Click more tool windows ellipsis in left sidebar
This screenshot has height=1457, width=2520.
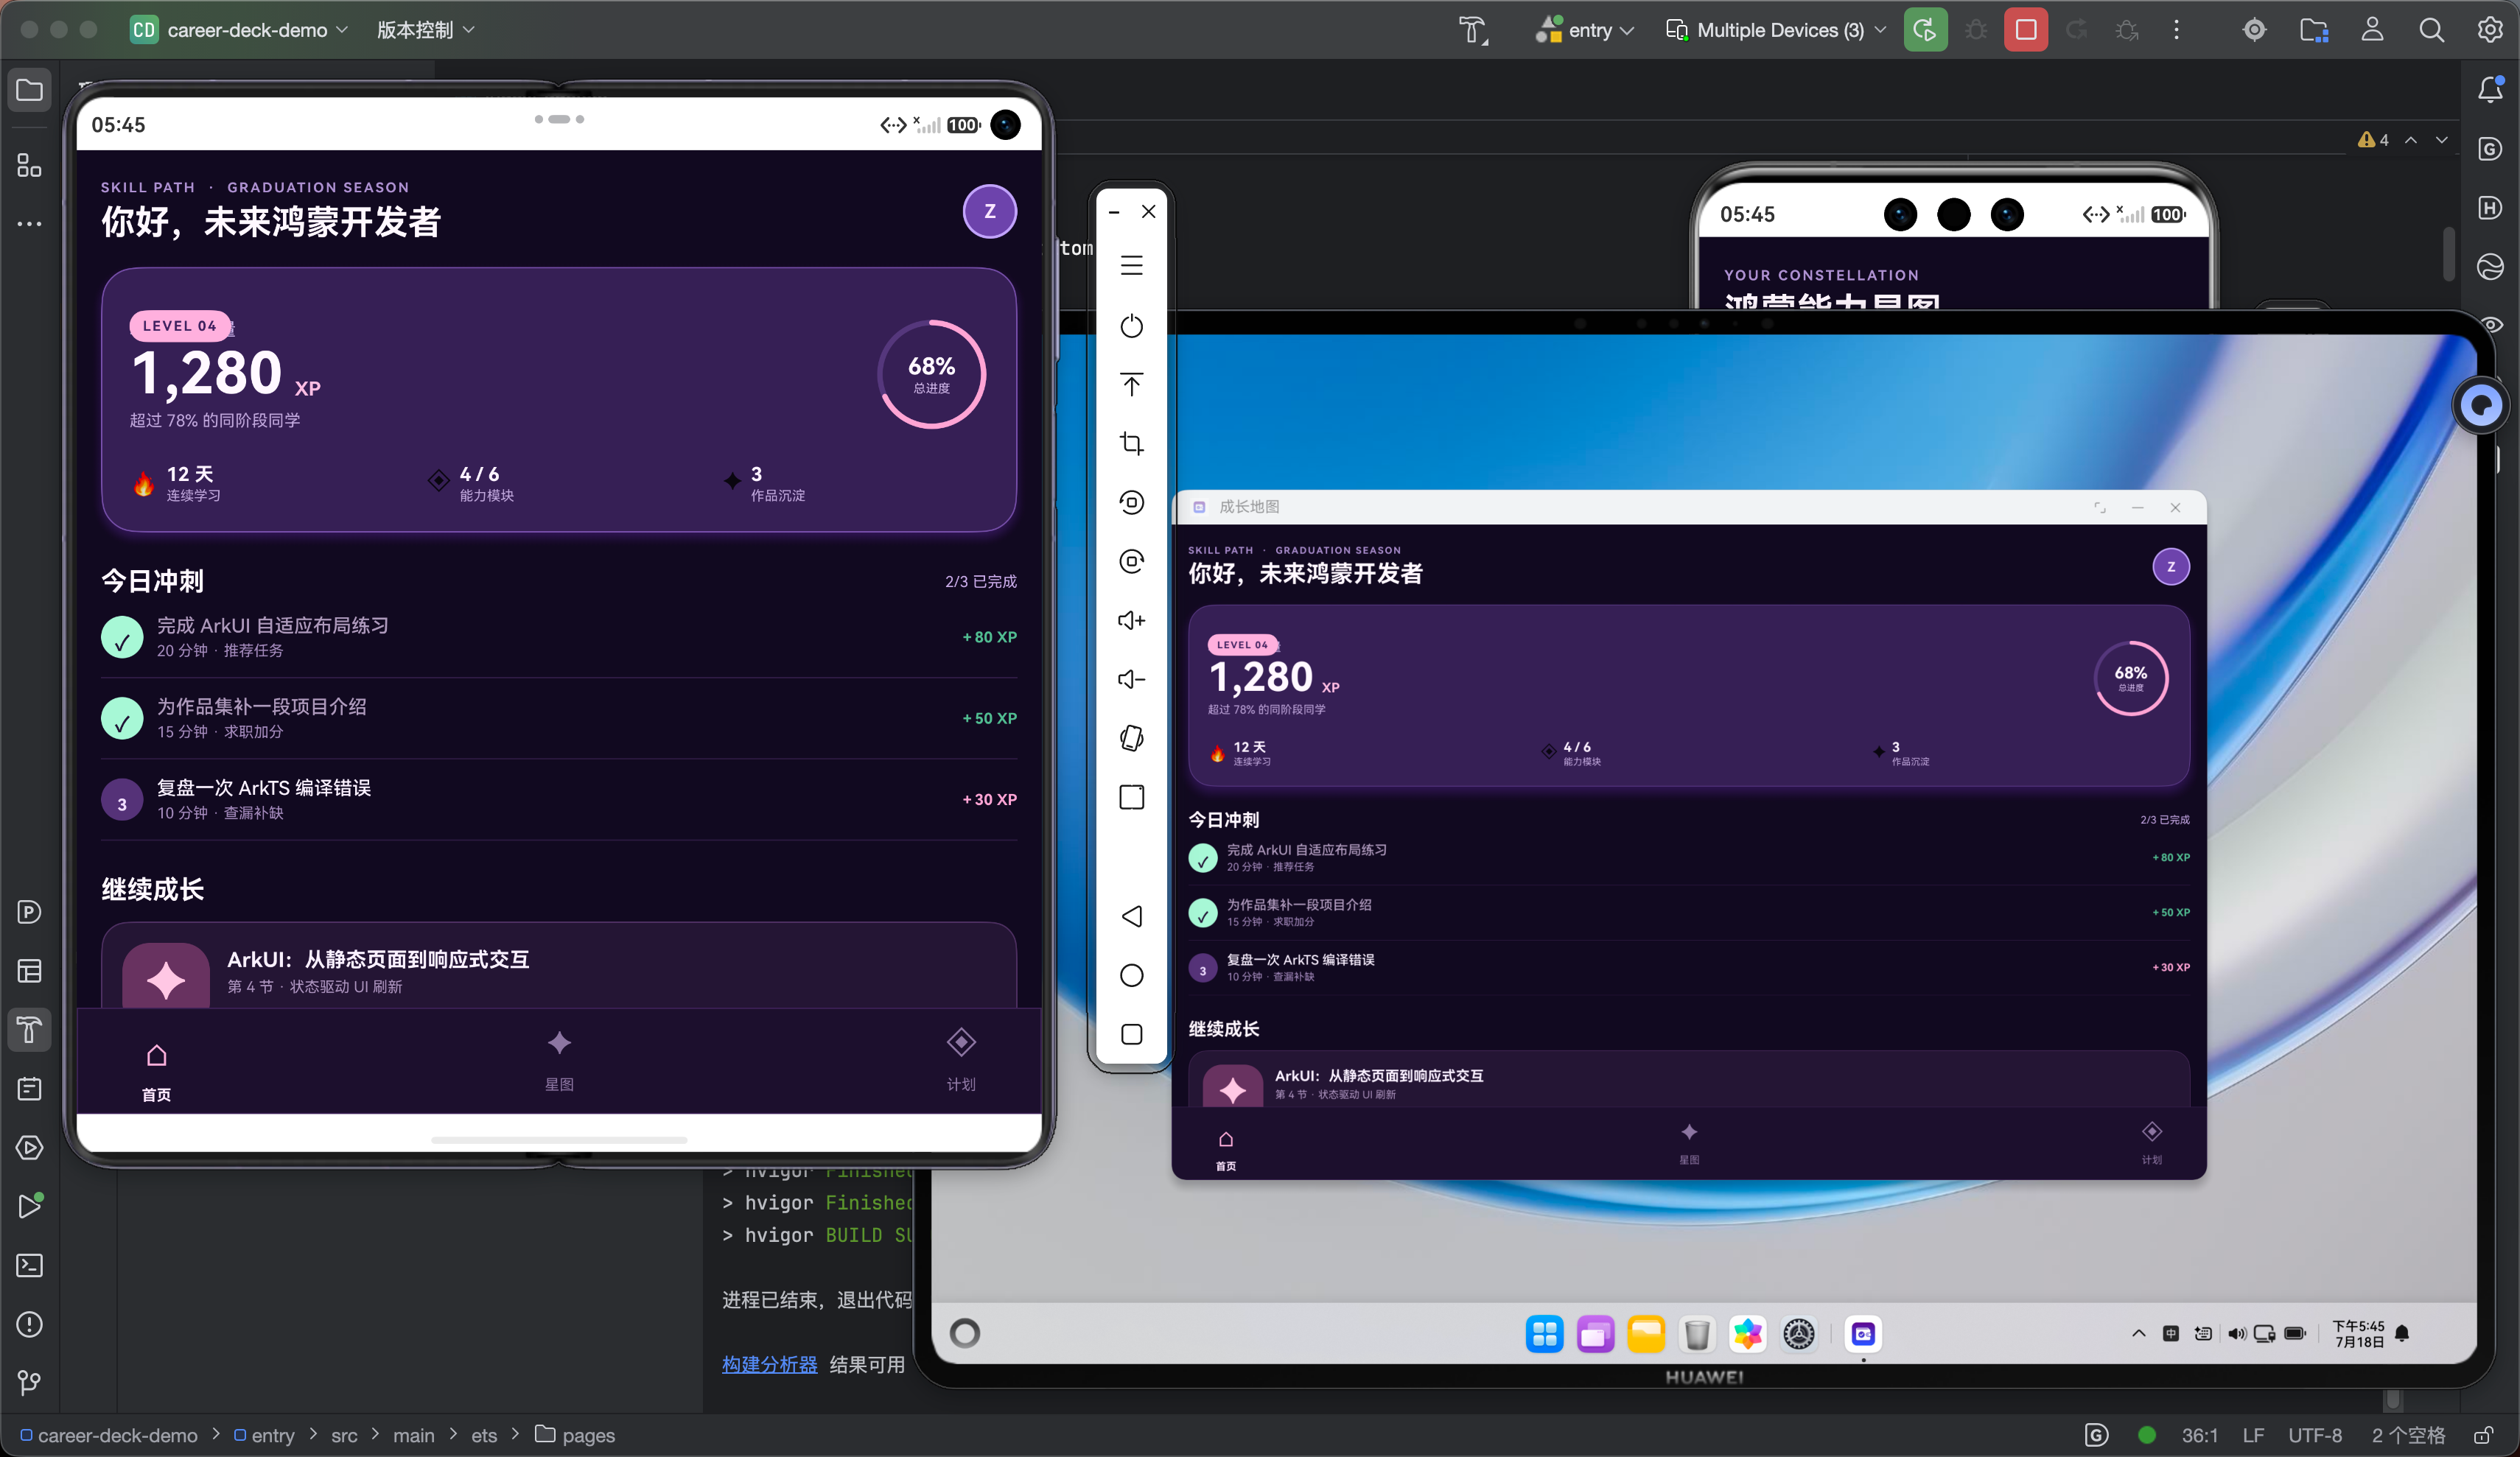pyautogui.click(x=29, y=224)
